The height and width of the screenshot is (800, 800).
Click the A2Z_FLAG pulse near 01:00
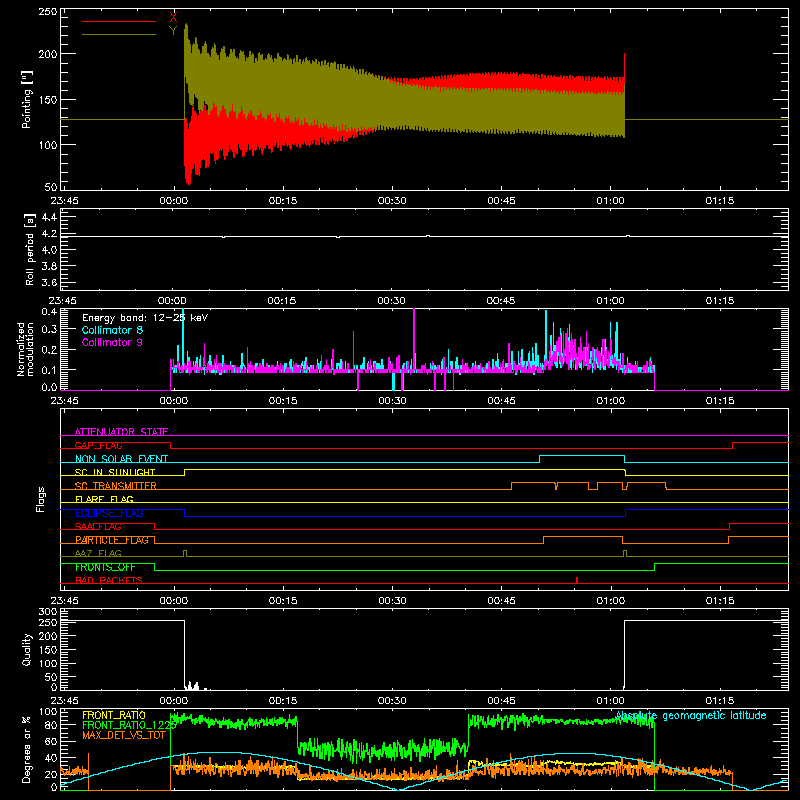click(625, 554)
